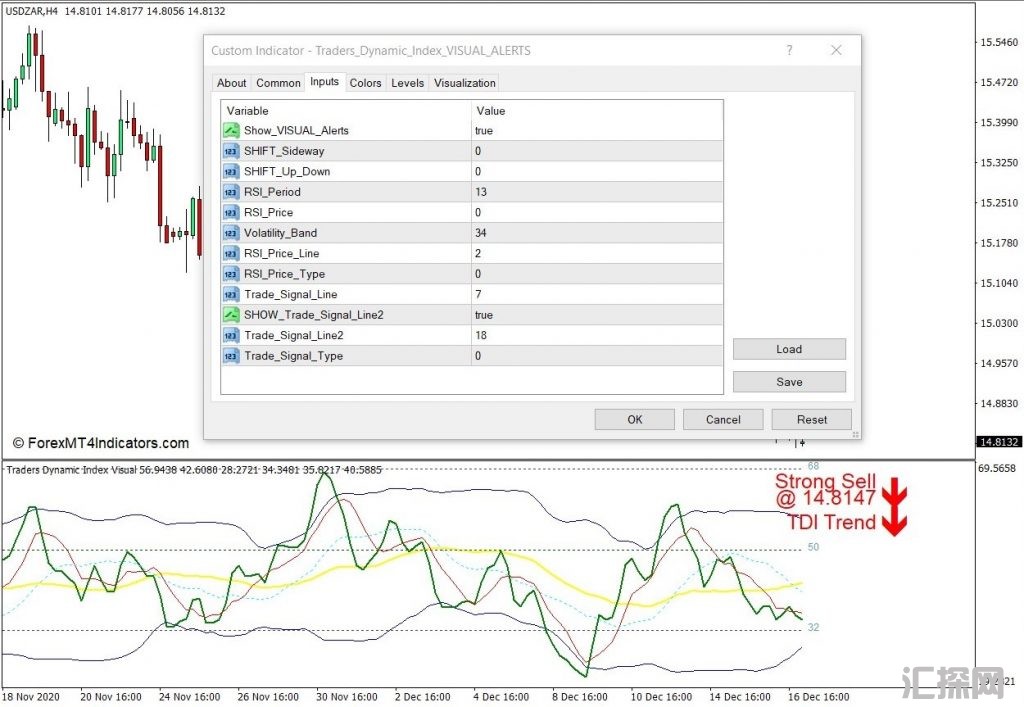Click the USDZAR,H4 chart title
This screenshot has height=707, width=1024.
[x=31, y=11]
